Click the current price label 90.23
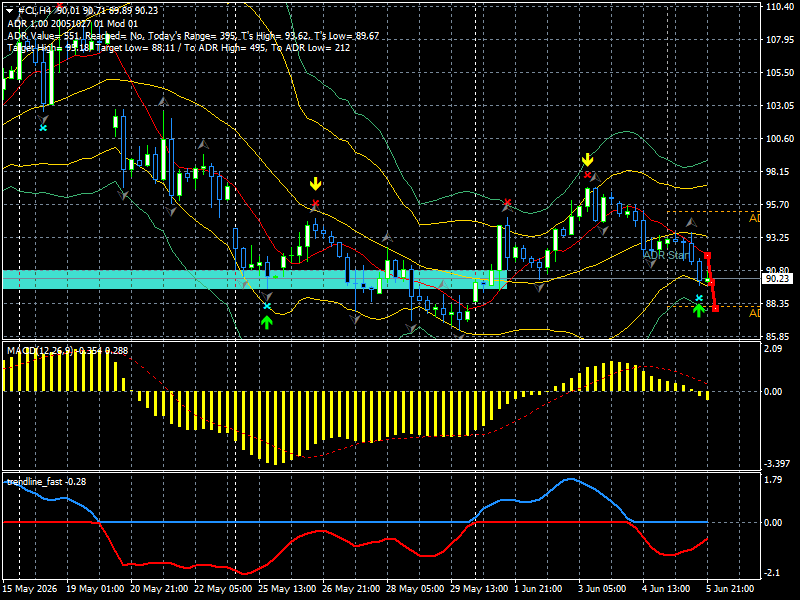Viewport: 800px width, 600px height. pos(777,279)
